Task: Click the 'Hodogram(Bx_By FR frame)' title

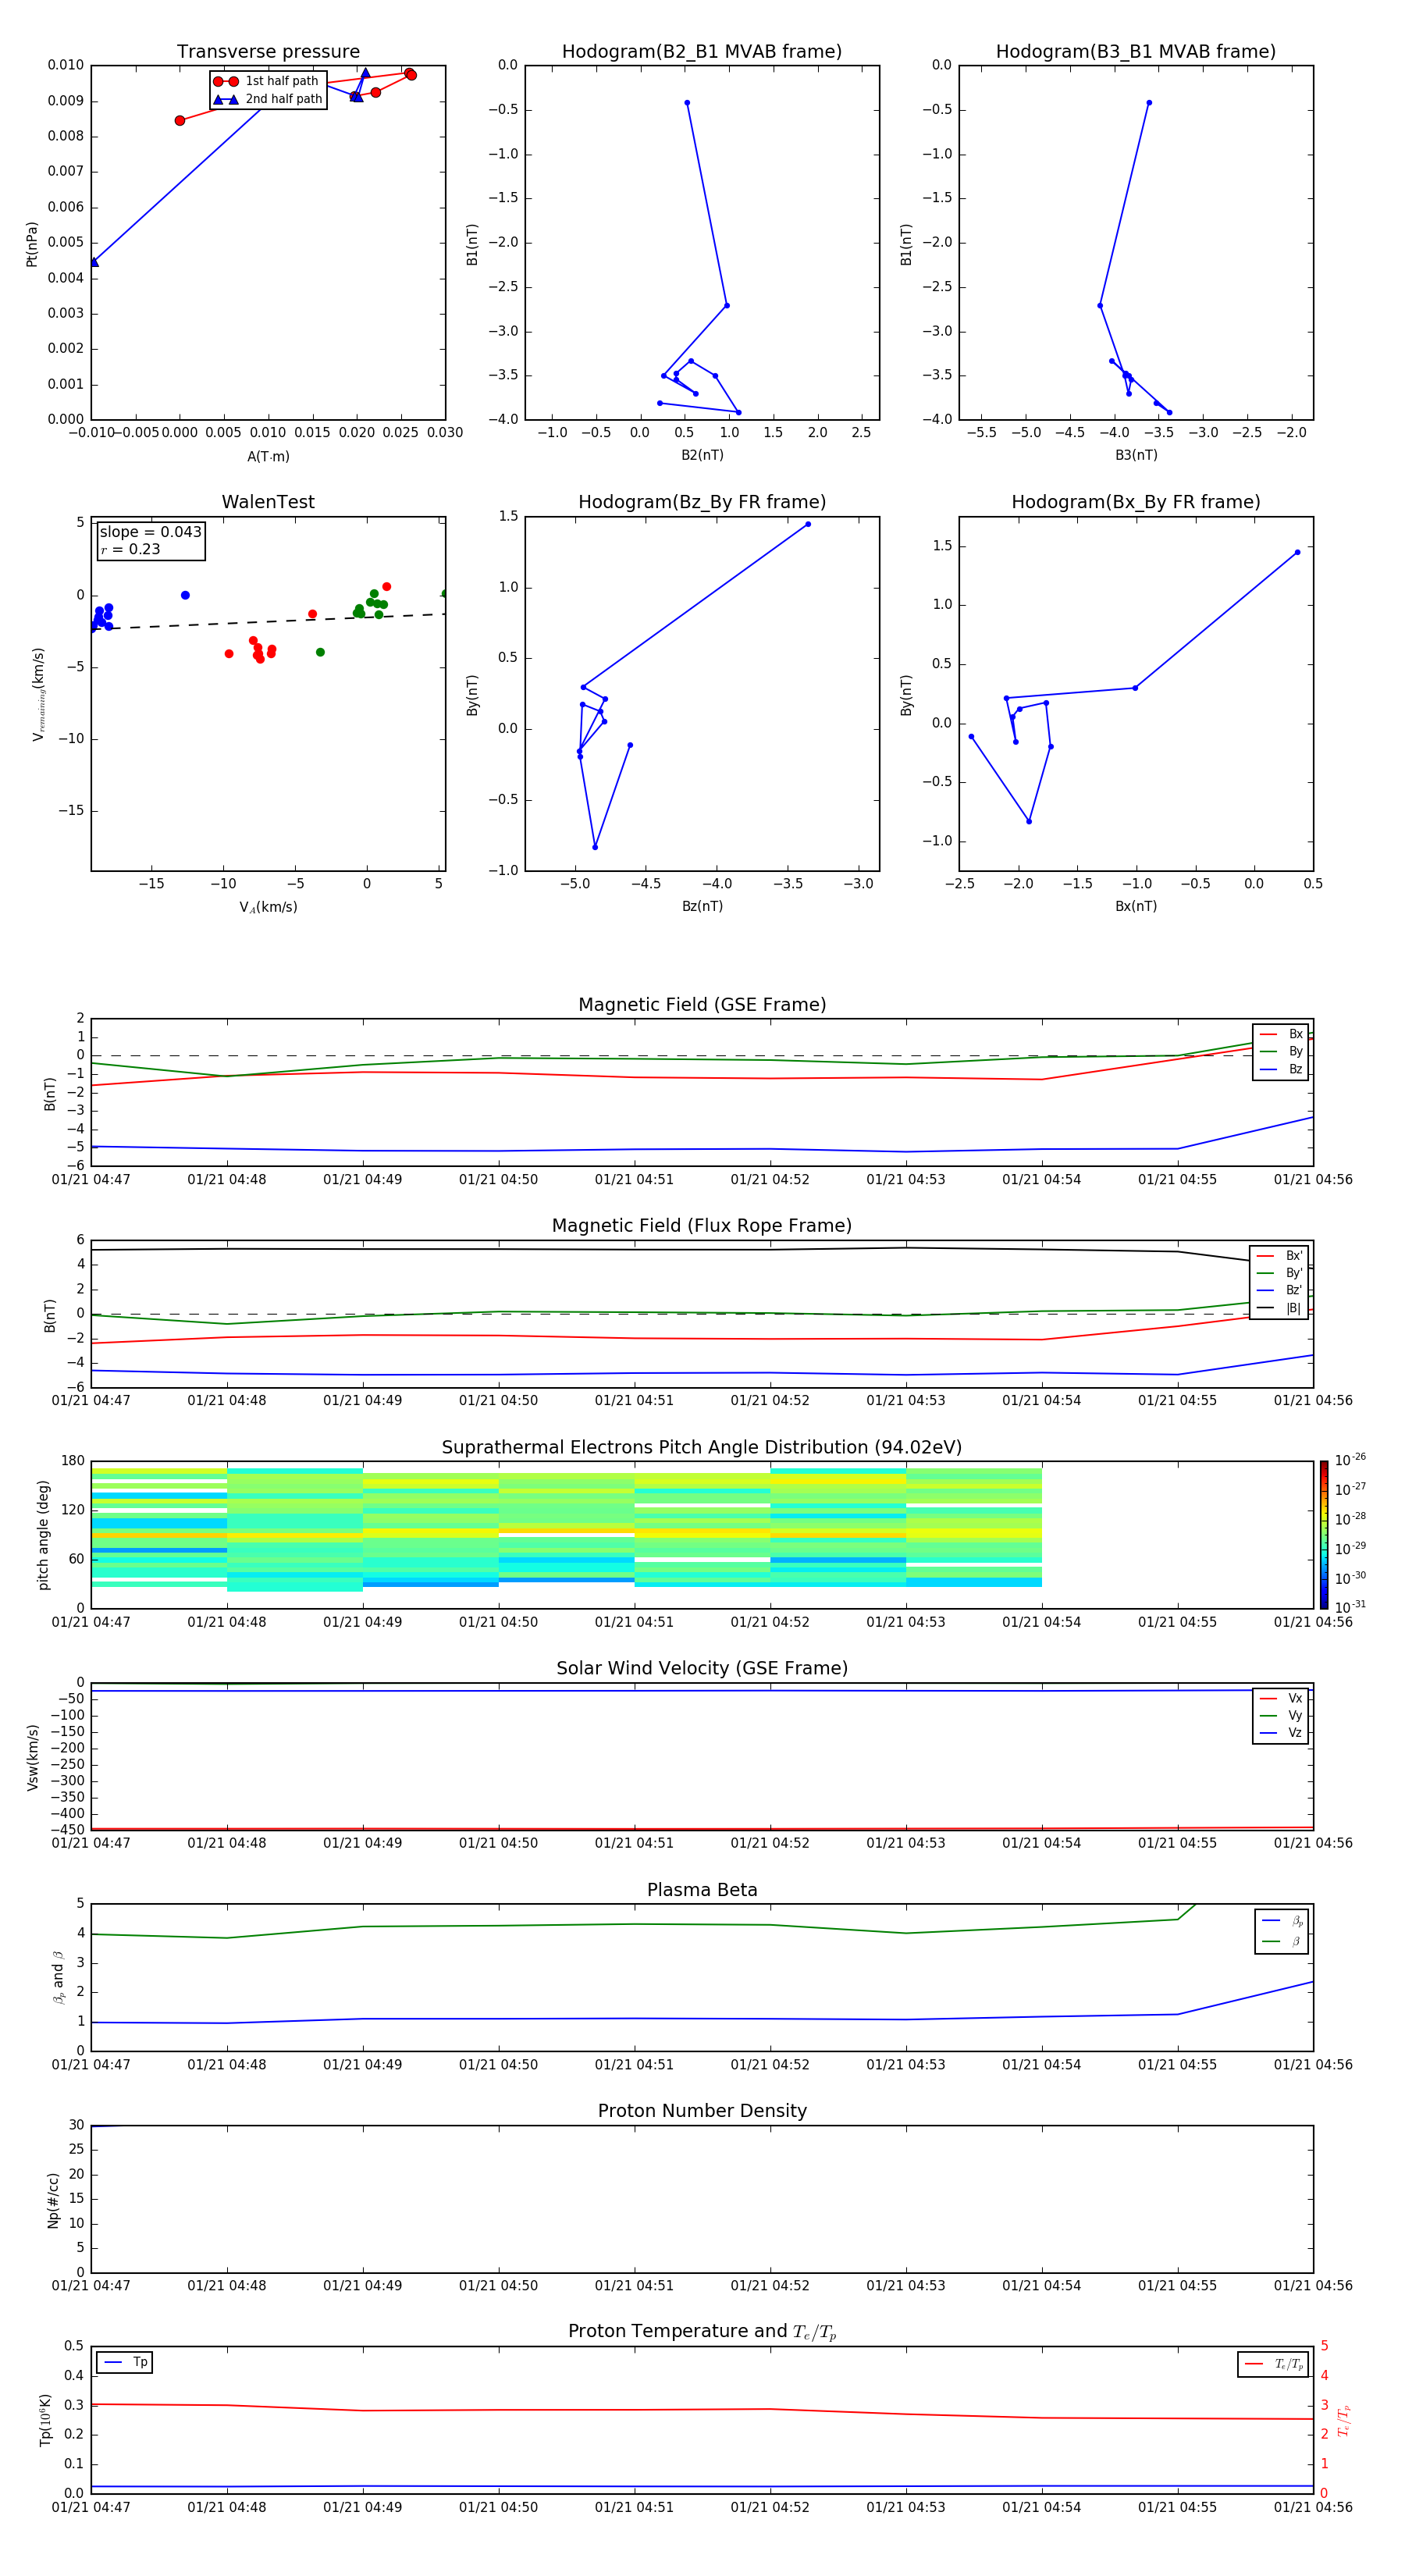Action: point(1136,502)
